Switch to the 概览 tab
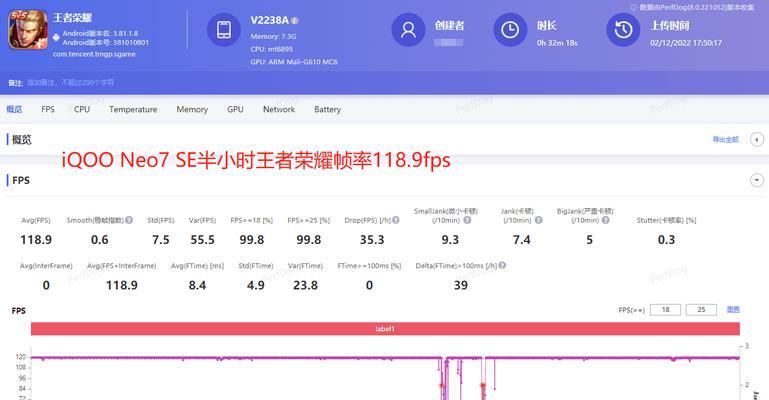 [x=14, y=109]
